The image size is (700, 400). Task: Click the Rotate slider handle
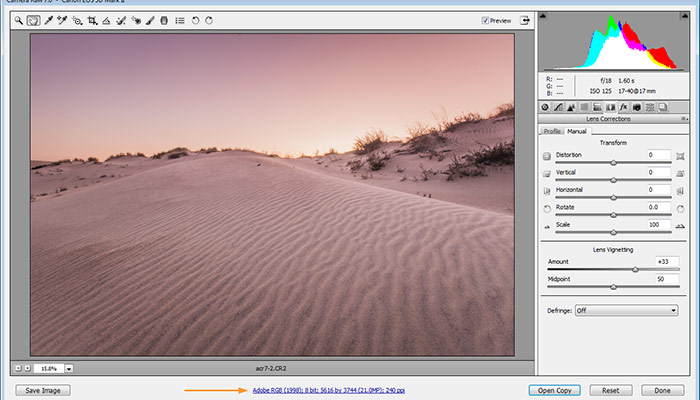[x=613, y=215]
